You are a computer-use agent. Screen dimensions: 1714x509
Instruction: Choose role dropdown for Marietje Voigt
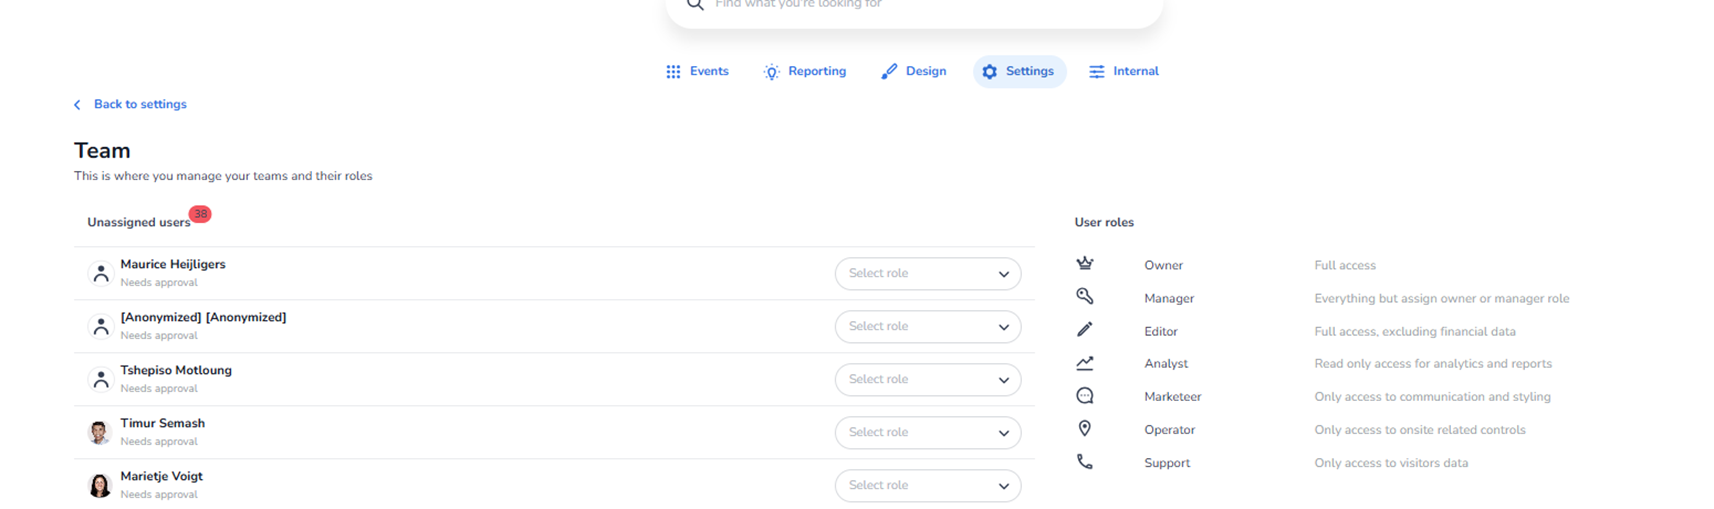point(927,486)
